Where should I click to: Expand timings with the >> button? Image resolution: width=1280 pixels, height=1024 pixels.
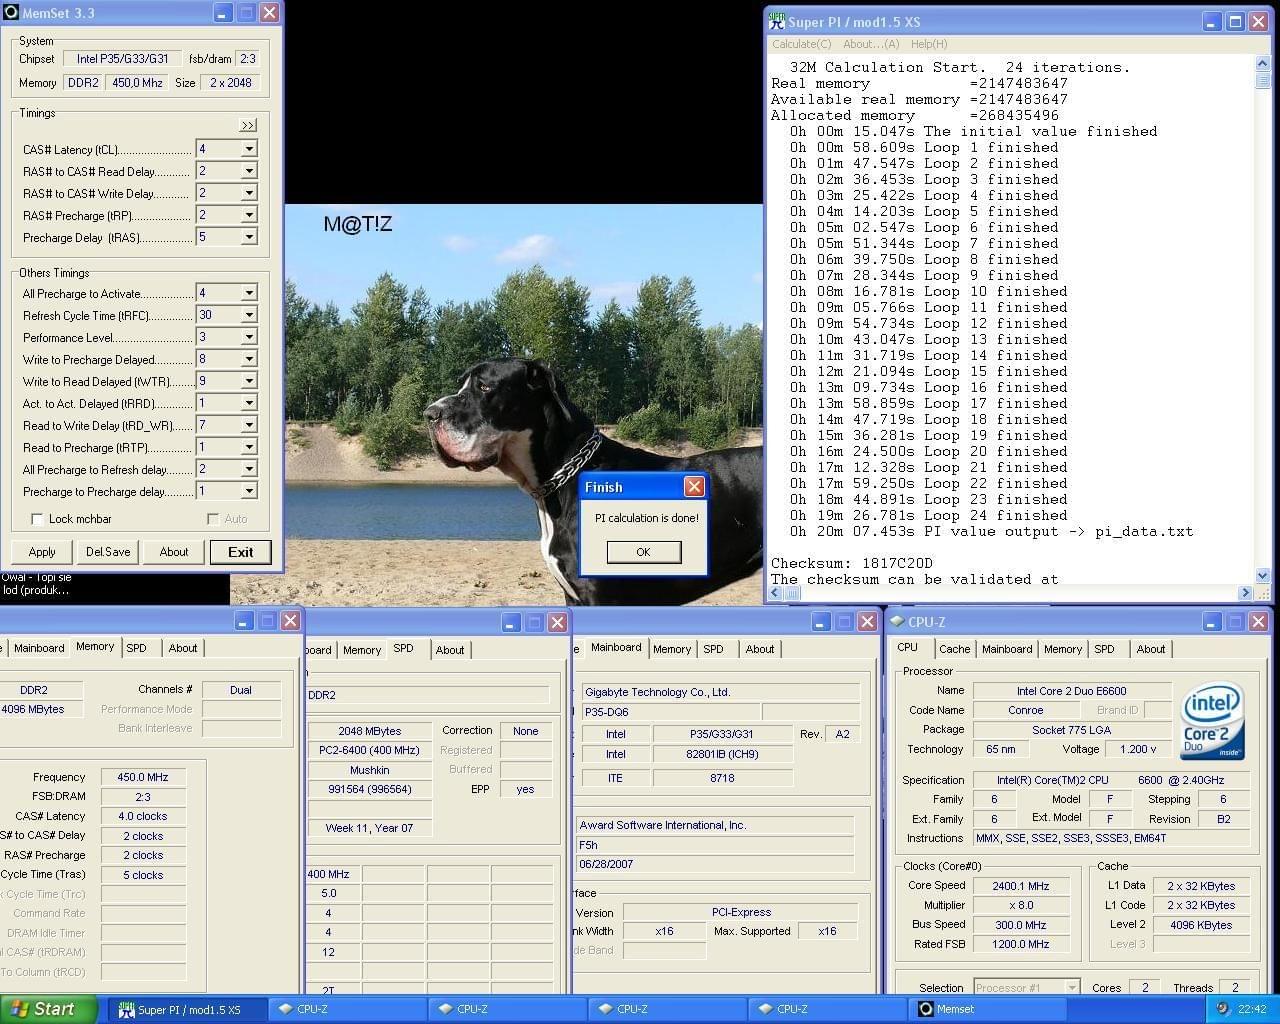tap(248, 125)
